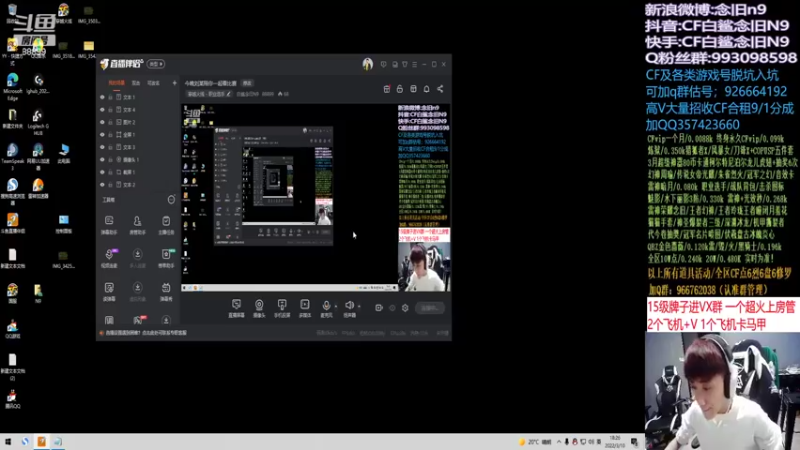Toggle the lock on the 文本 1 layer
This screenshot has width=800, height=450.
(x=110, y=97)
